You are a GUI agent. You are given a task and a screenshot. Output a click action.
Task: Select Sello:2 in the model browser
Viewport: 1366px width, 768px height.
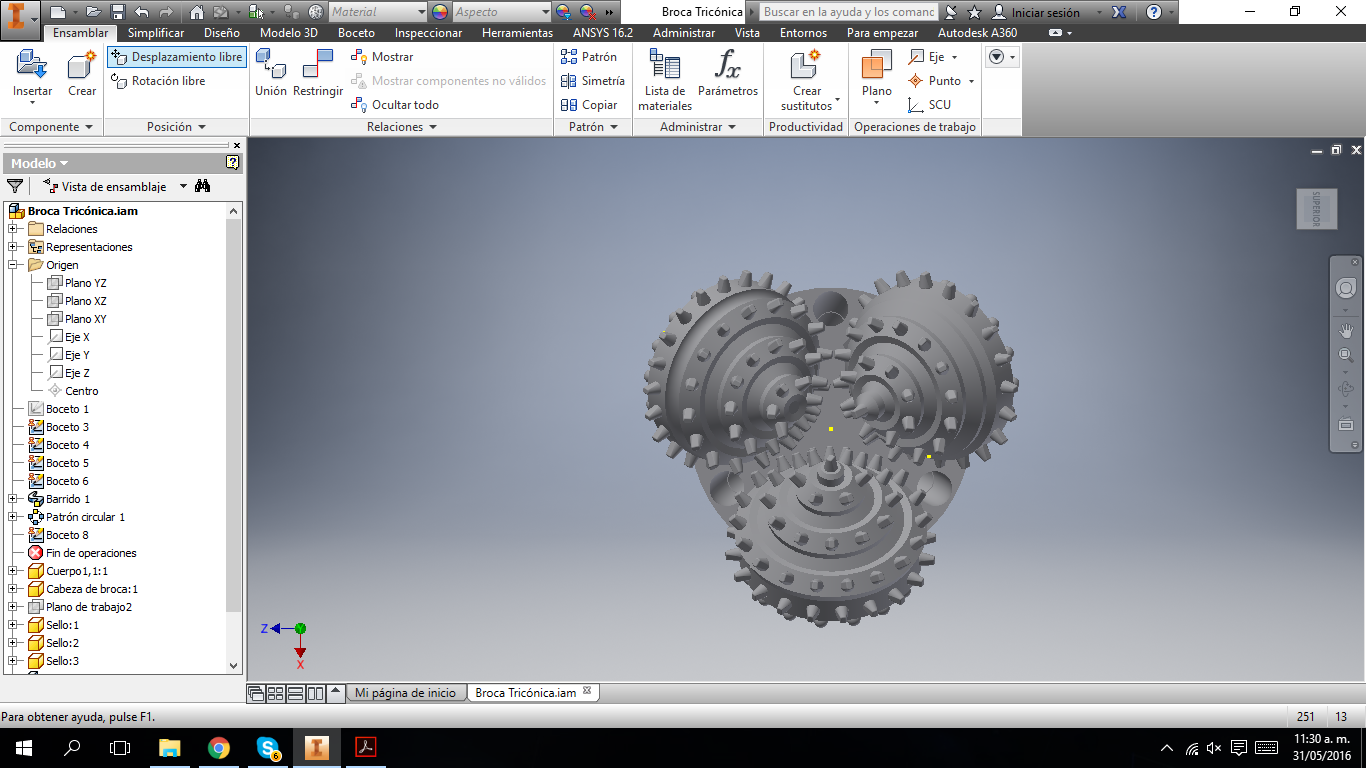pyautogui.click(x=62, y=643)
